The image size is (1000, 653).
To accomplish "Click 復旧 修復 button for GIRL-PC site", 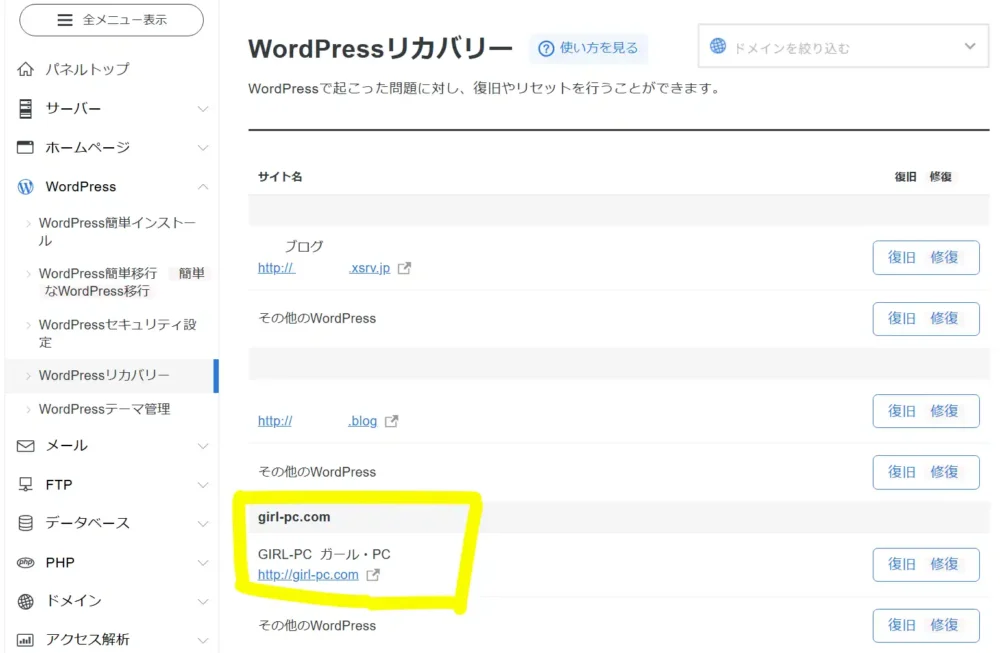I will click(925, 564).
